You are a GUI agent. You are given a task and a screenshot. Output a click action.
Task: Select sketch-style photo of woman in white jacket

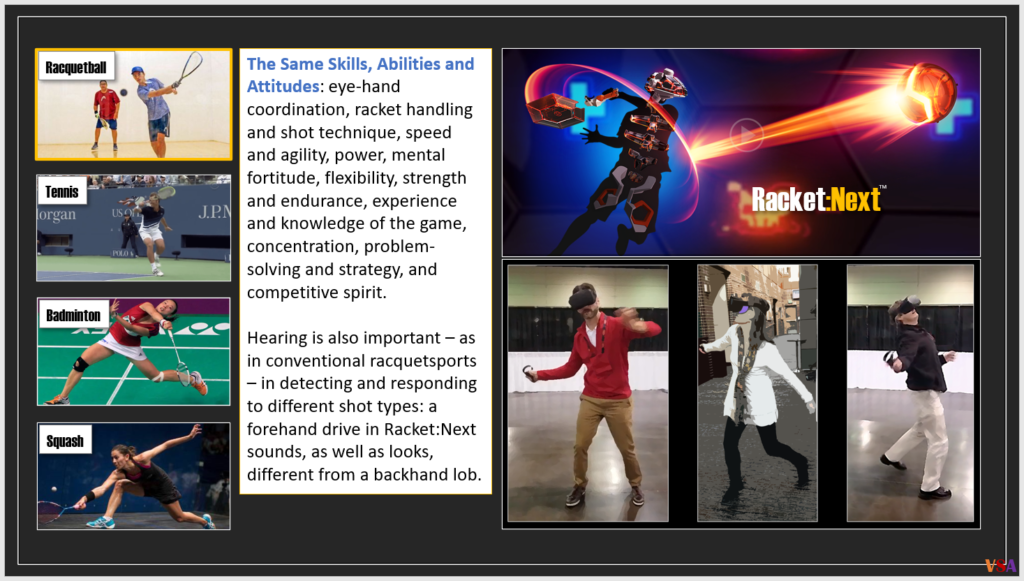[x=757, y=392]
